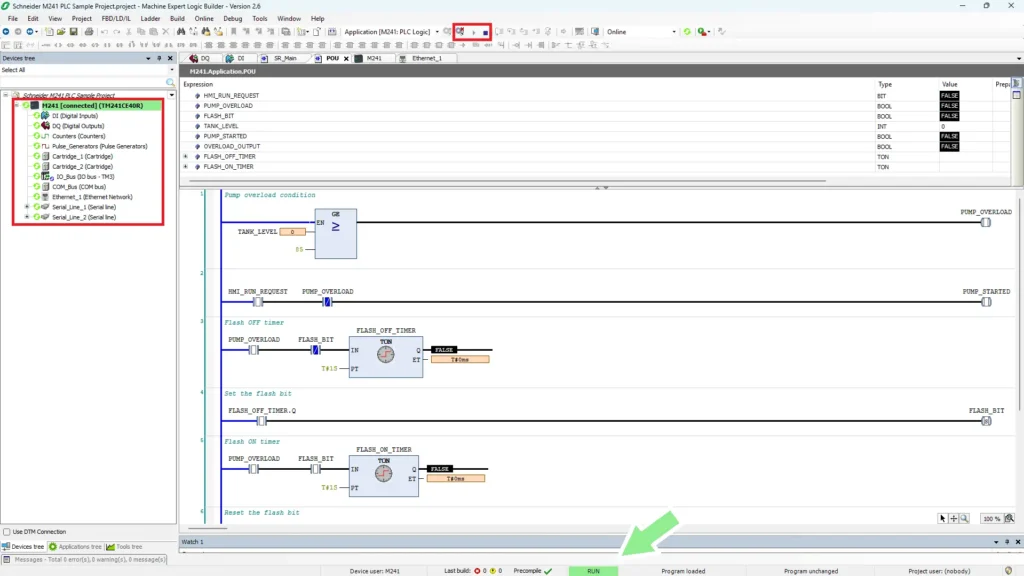The image size is (1024, 576).
Task: Select IO_Bus (IO bus - TM3) node
Action: point(85,176)
